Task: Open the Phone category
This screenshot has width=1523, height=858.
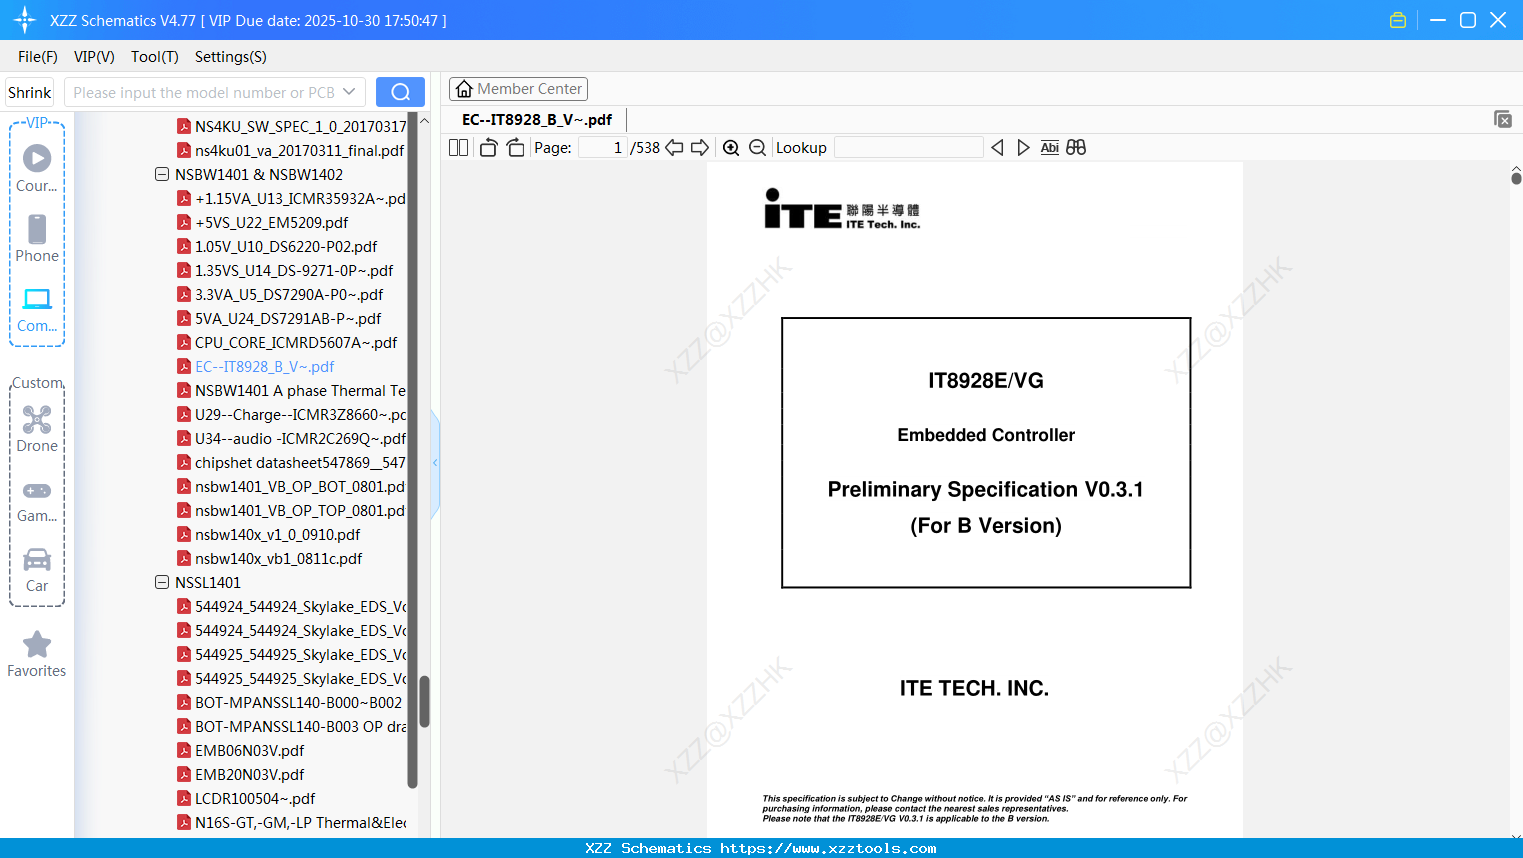Action: click(x=37, y=238)
